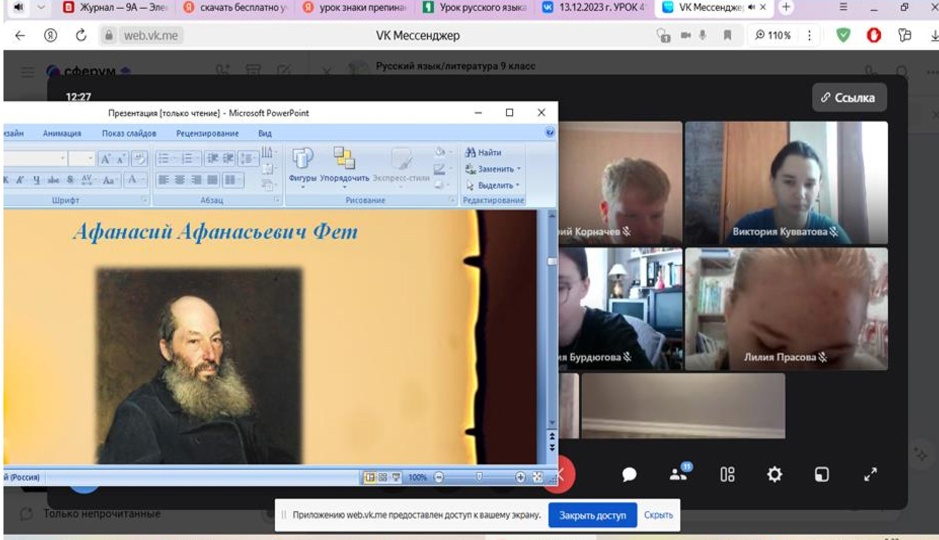This screenshot has height=540, width=939.
Task: Increase font size in PowerPoint ribbon
Action: [105, 159]
